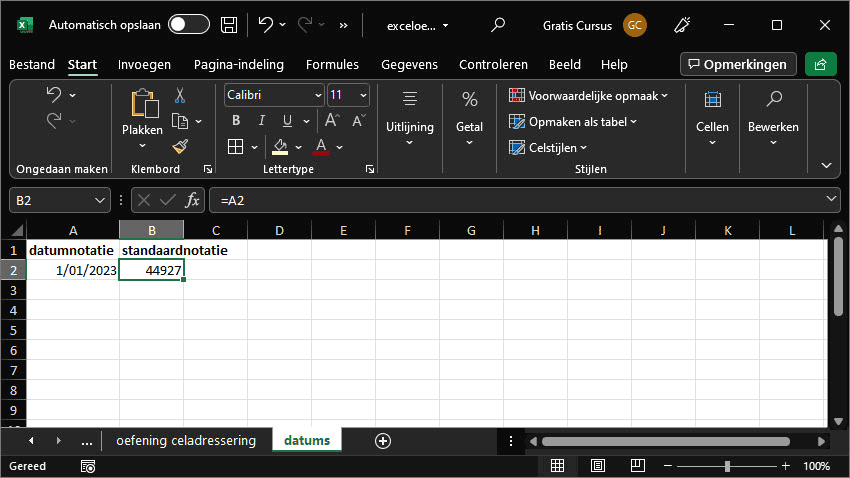Viewport: 850px width, 478px height.
Task: Click the Plakken paste icon
Action: tap(144, 104)
